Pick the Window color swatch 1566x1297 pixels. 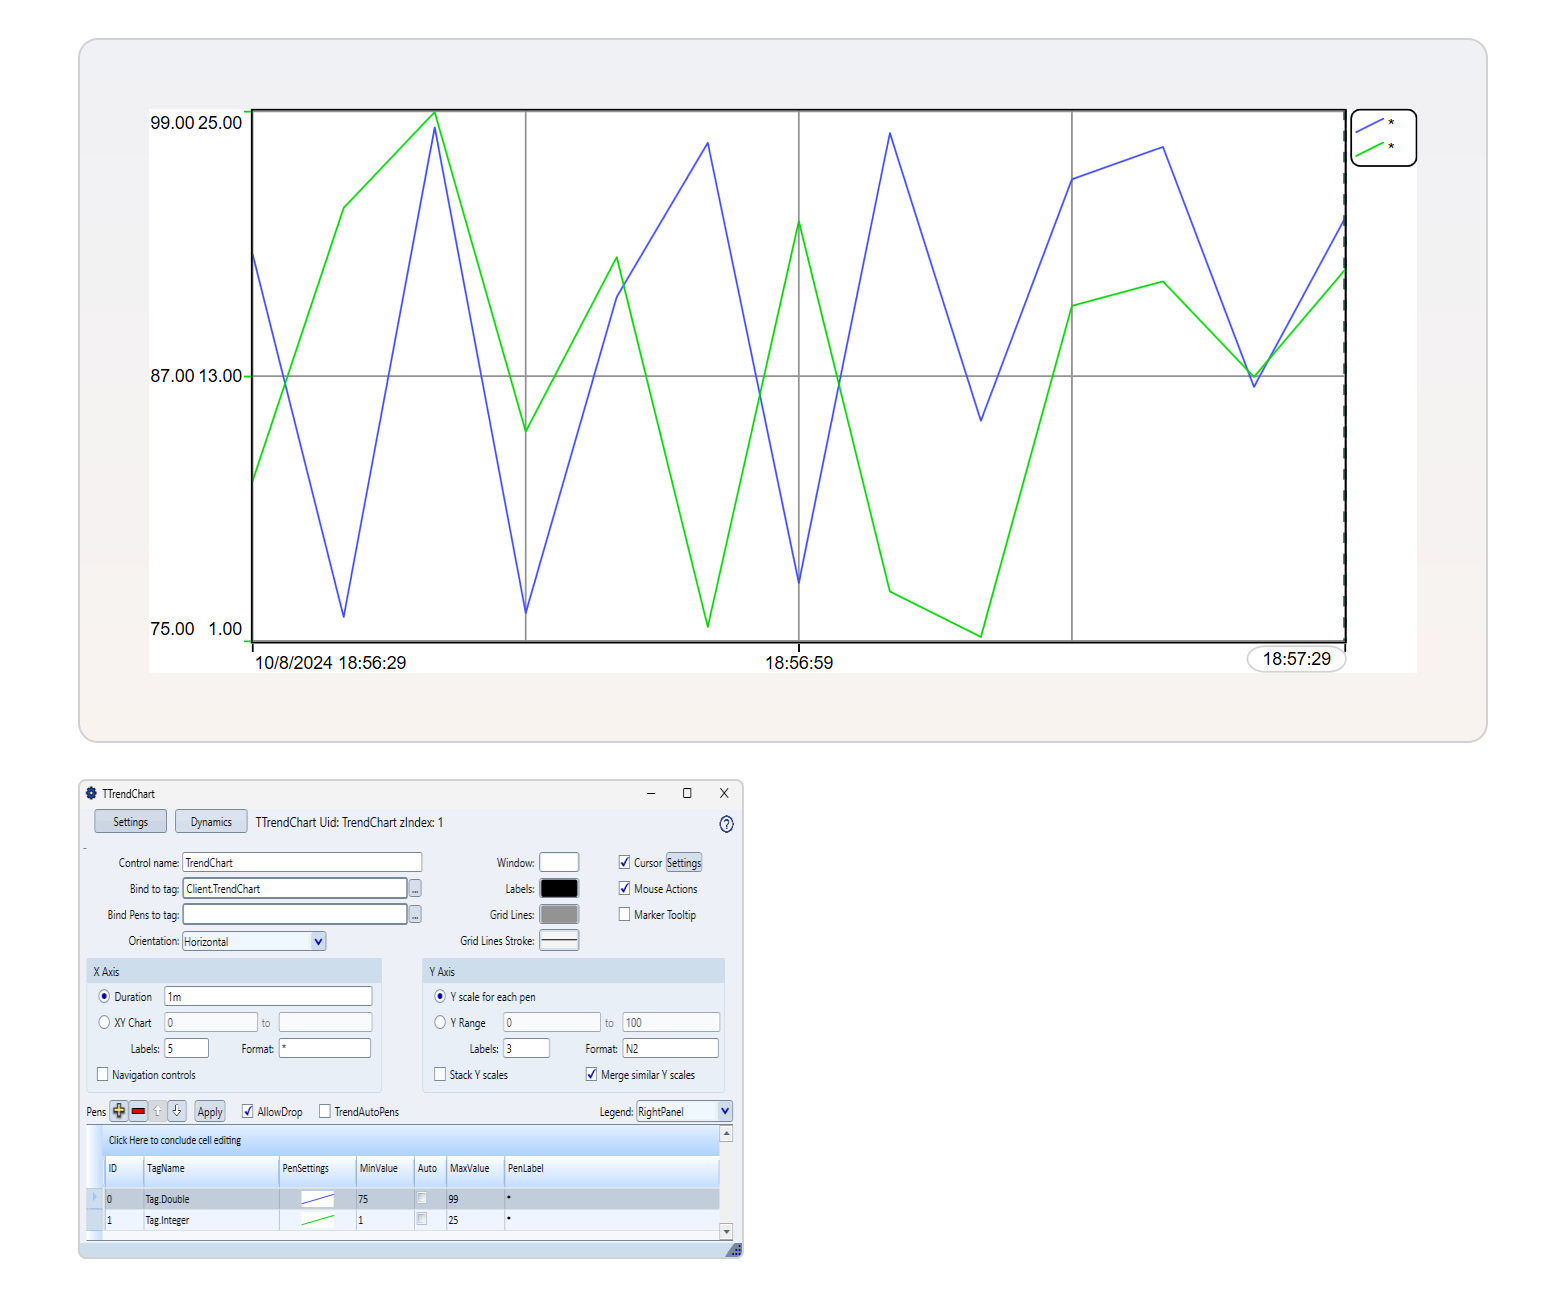click(x=559, y=862)
